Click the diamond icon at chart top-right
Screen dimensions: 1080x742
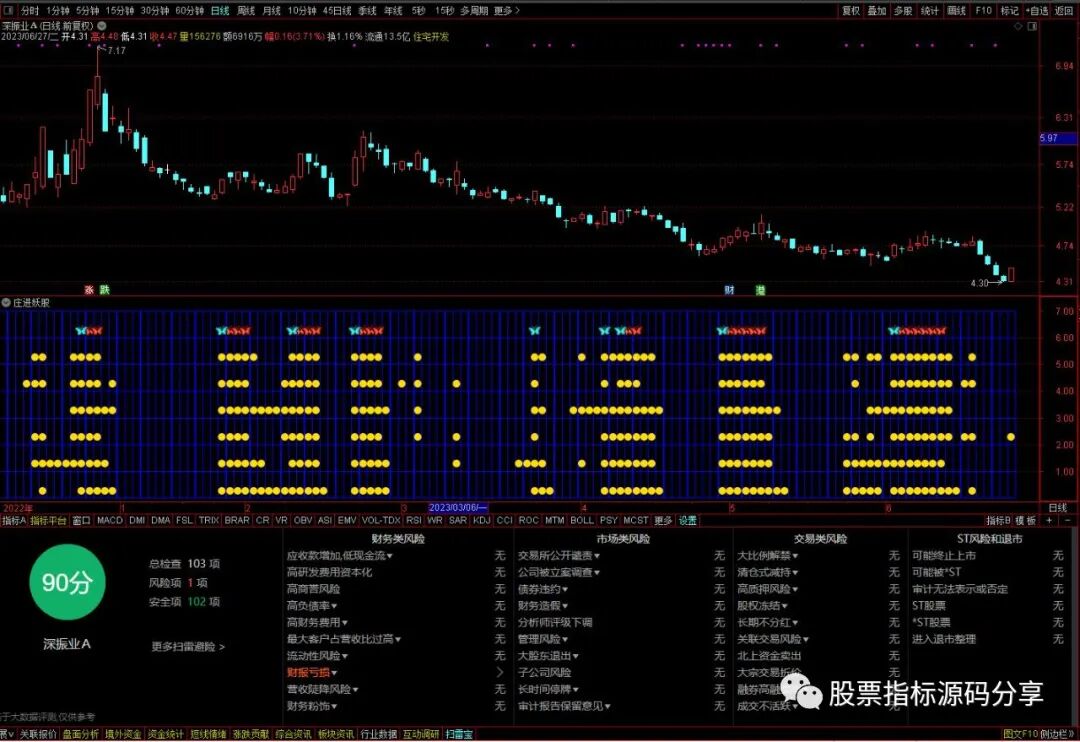[1018, 26]
